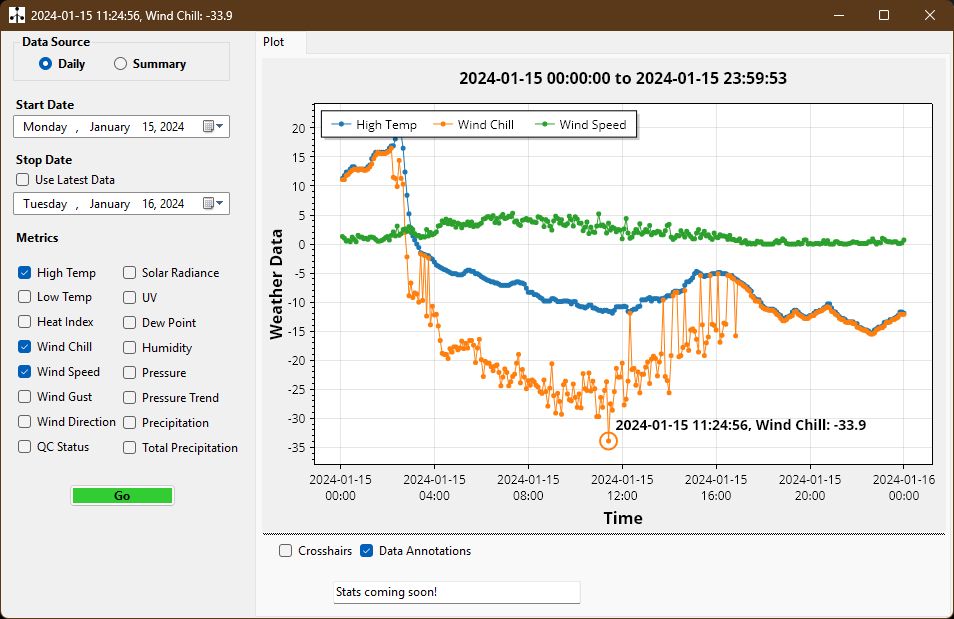Click the circled Wind Chill minimum marker
This screenshot has width=954, height=619.
tap(608, 439)
